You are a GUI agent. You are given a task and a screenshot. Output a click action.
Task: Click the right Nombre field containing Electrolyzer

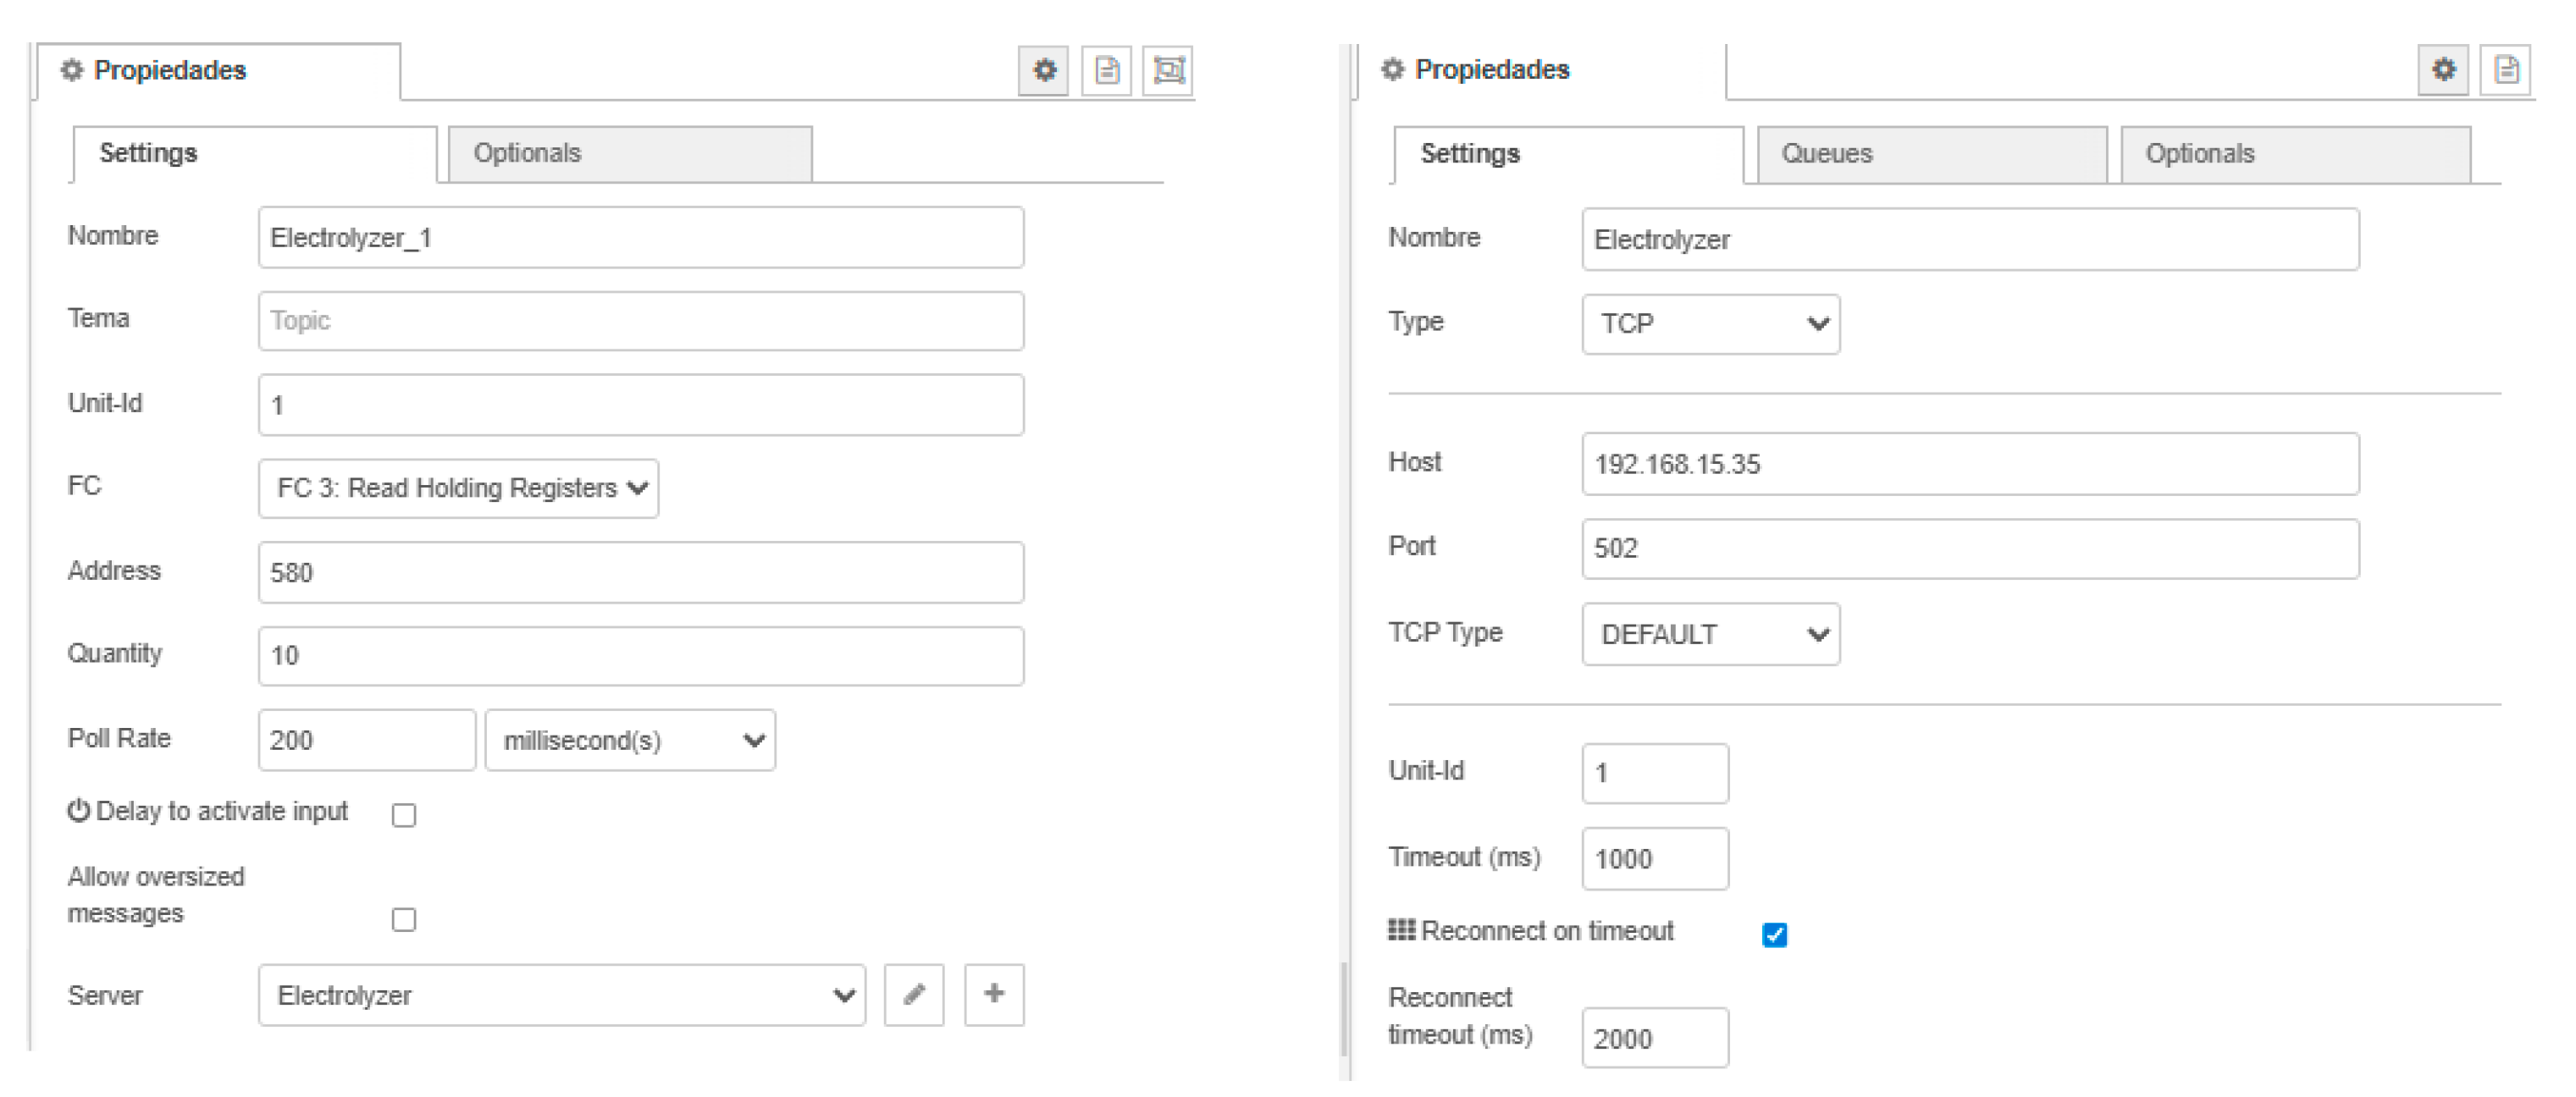[x=1970, y=240]
